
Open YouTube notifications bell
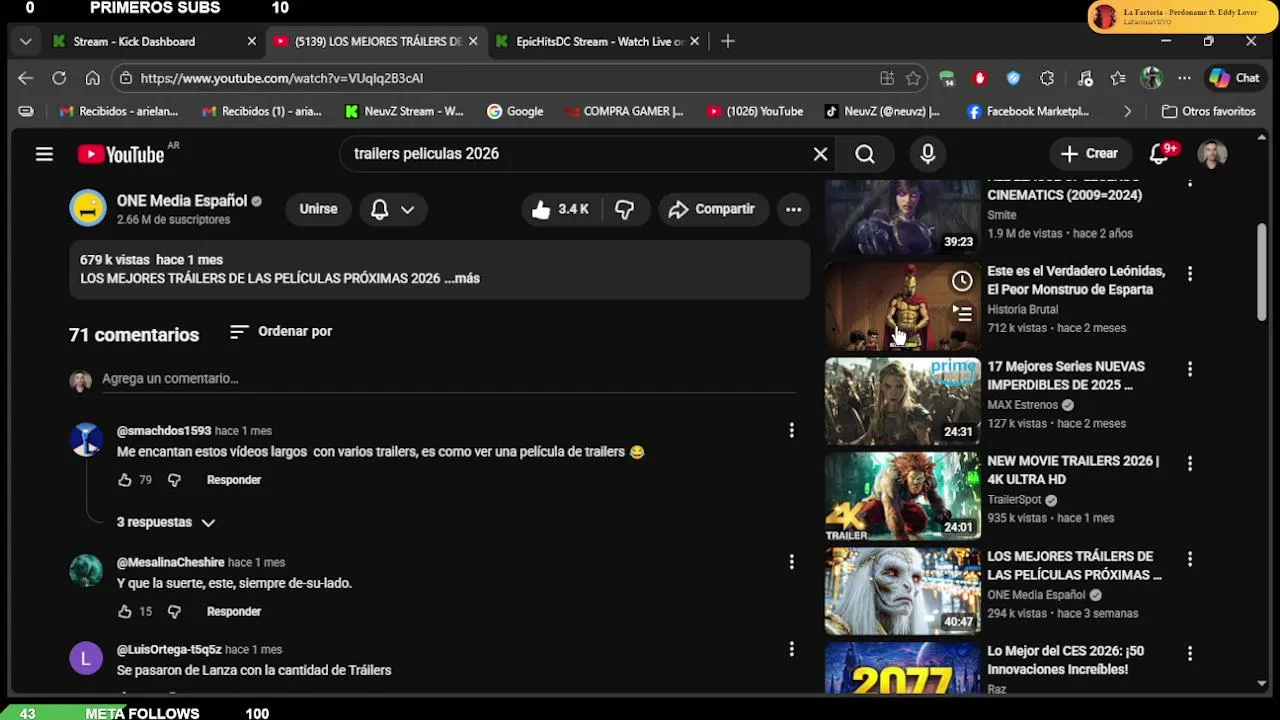pos(1160,154)
